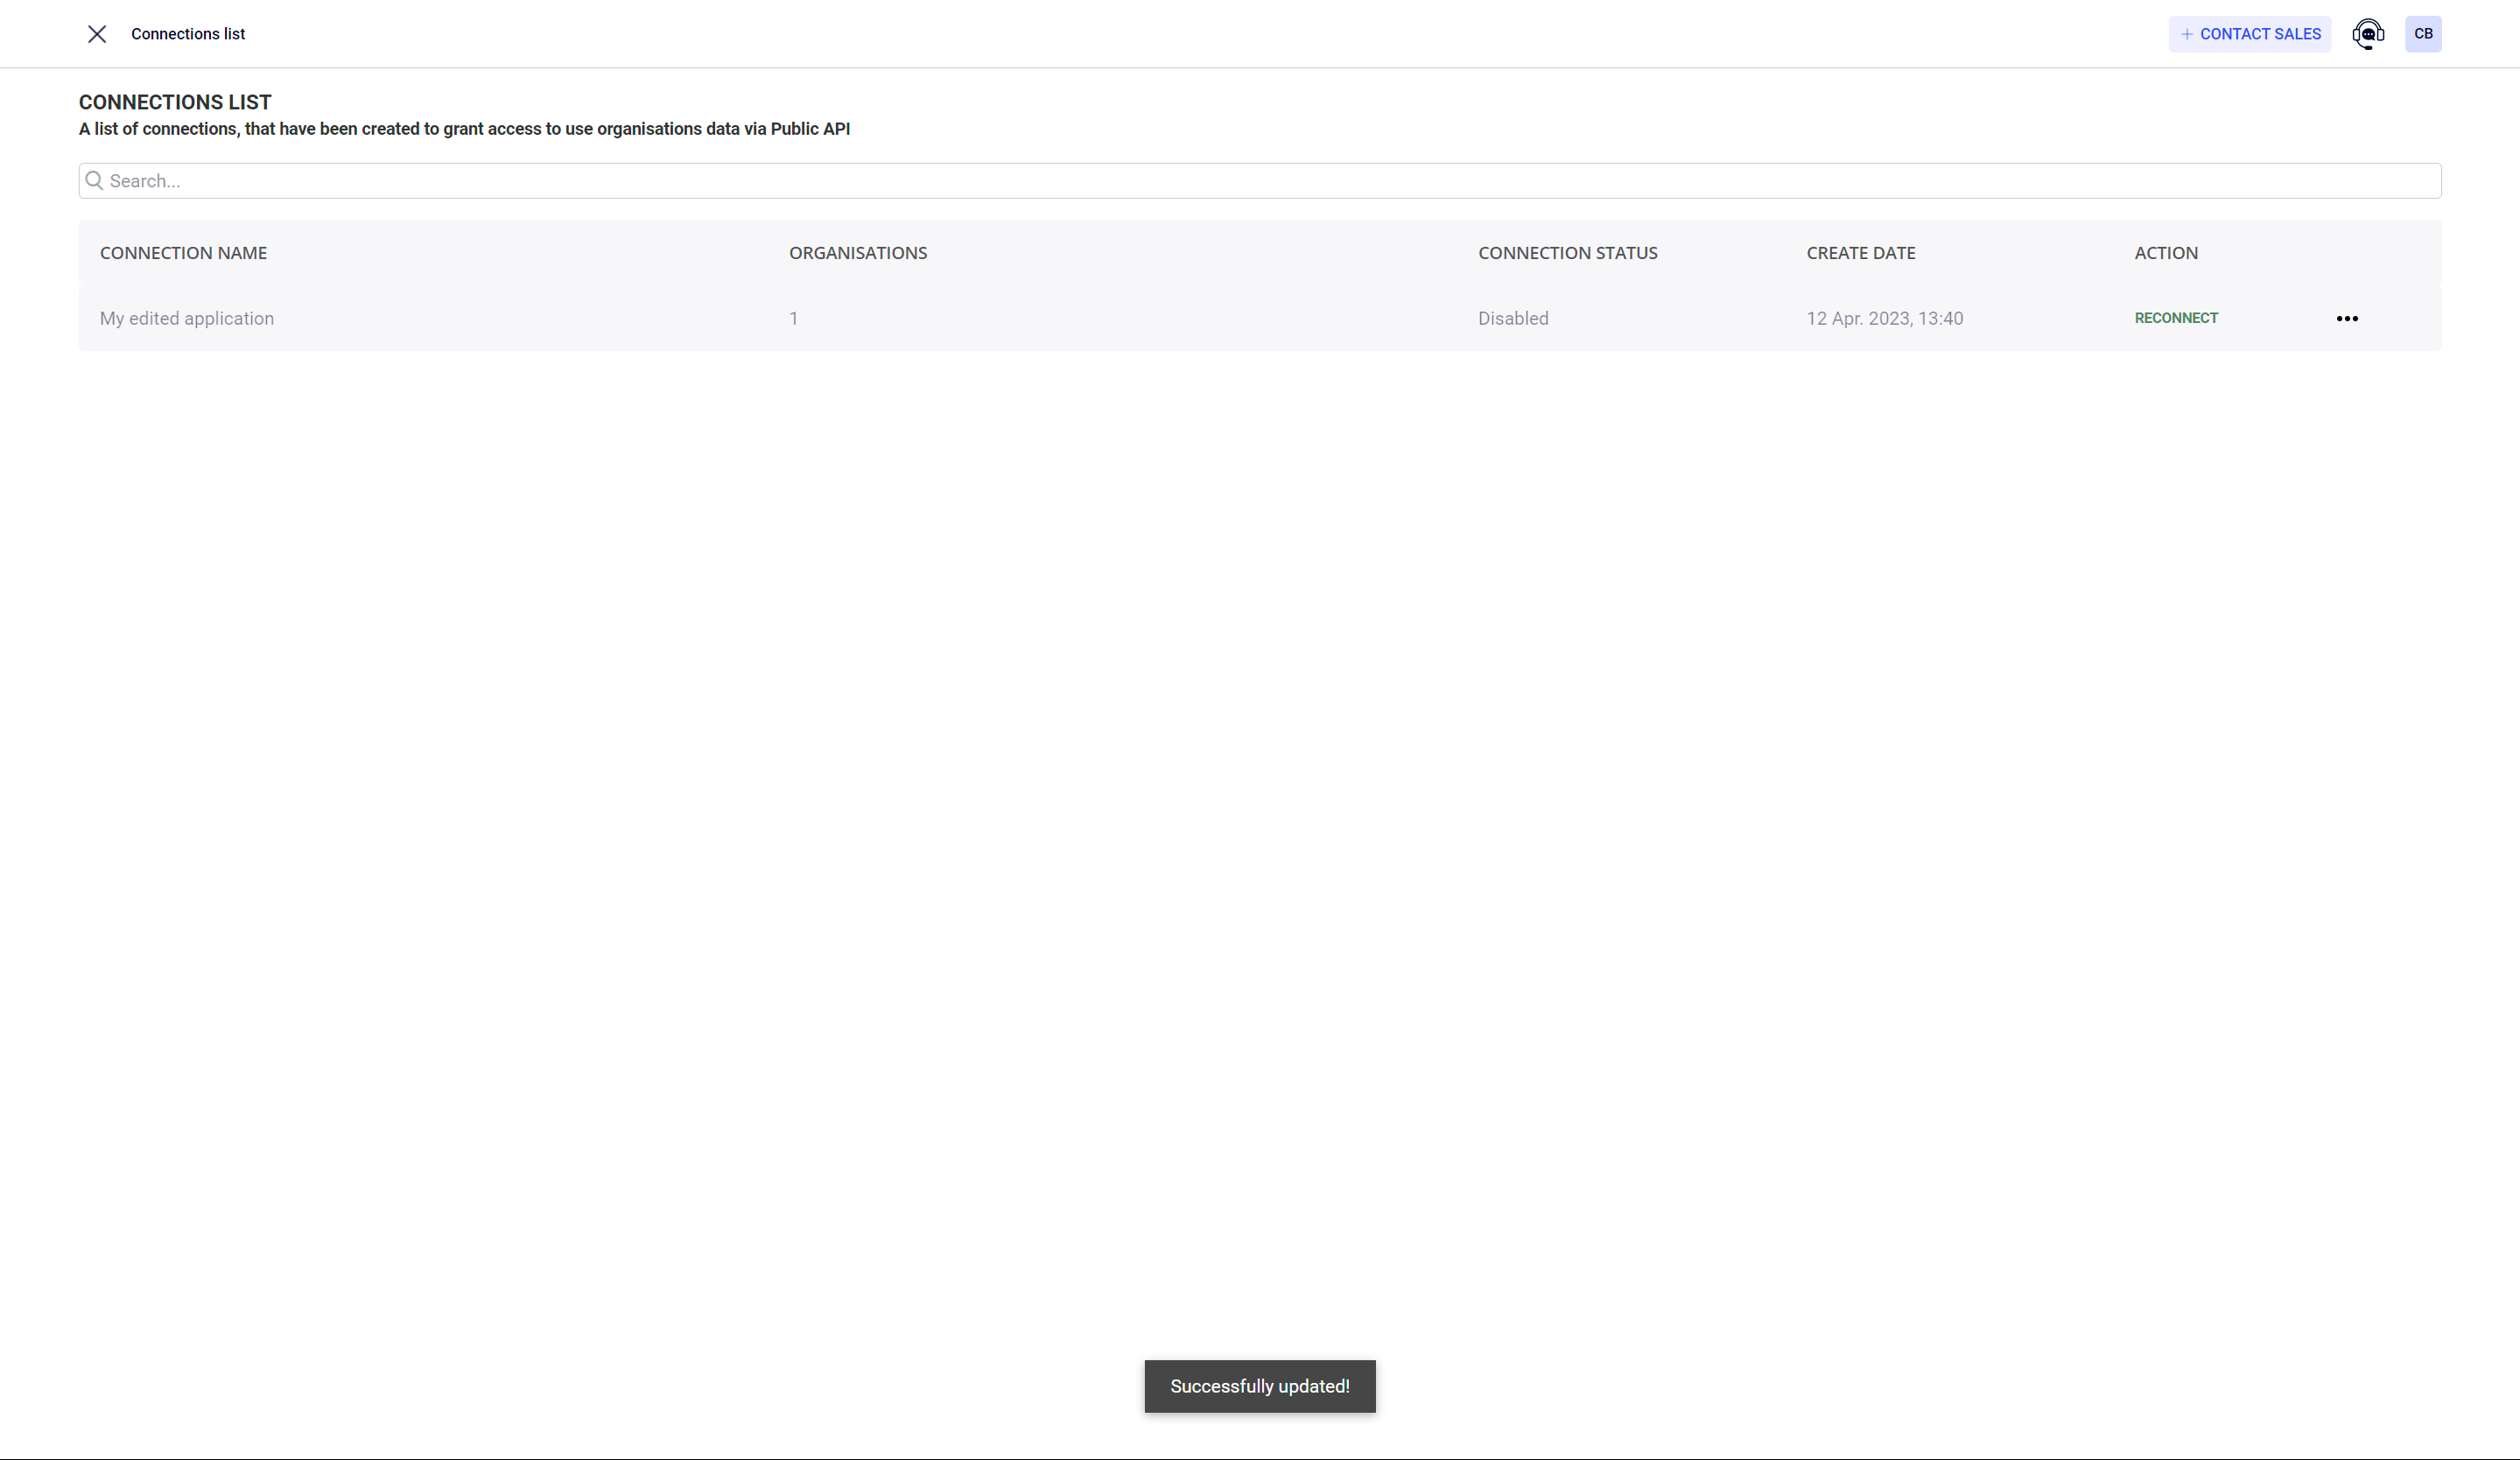Click the Disabled connection status cell

[x=1513, y=318]
